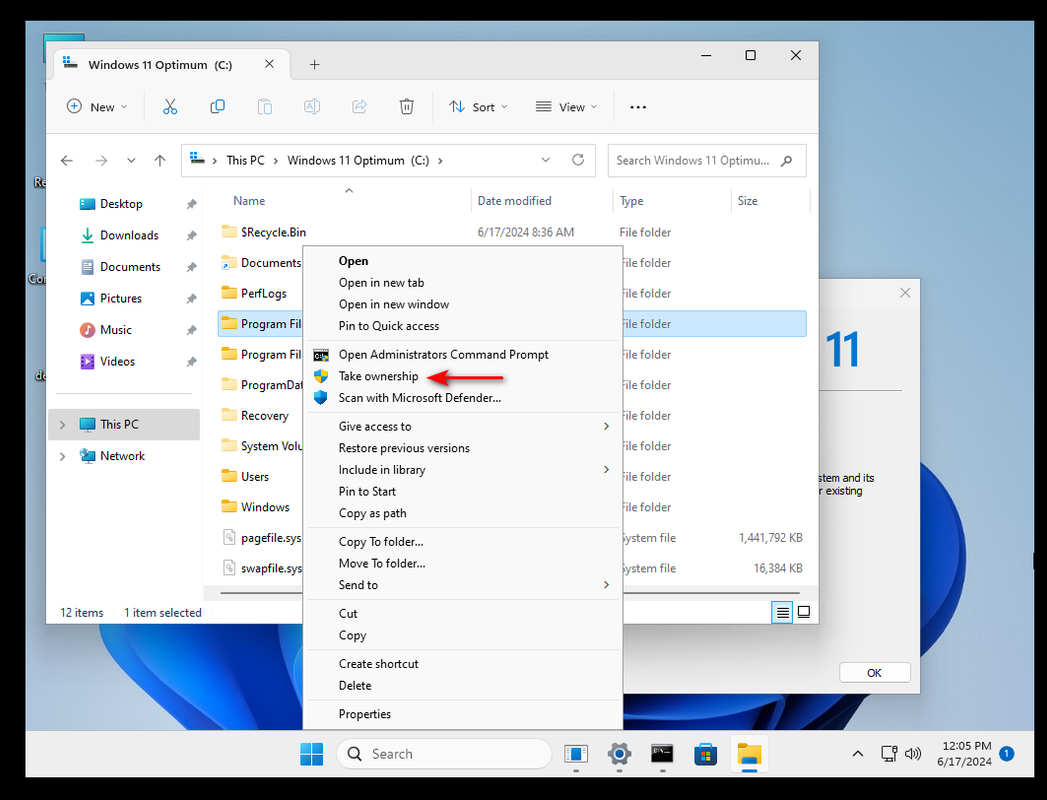This screenshot has height=800, width=1047.
Task: Sort by Date modified column header
Action: click(514, 200)
